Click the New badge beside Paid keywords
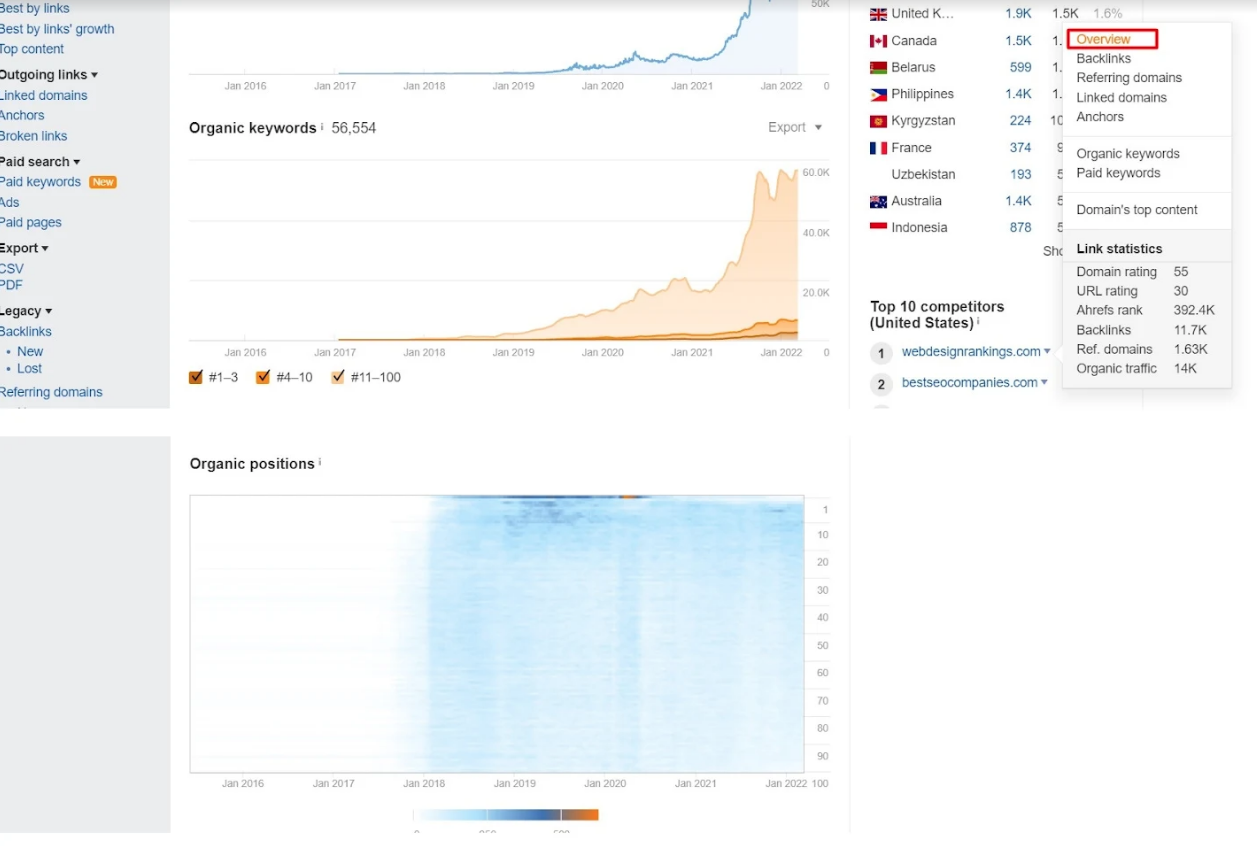 (103, 182)
